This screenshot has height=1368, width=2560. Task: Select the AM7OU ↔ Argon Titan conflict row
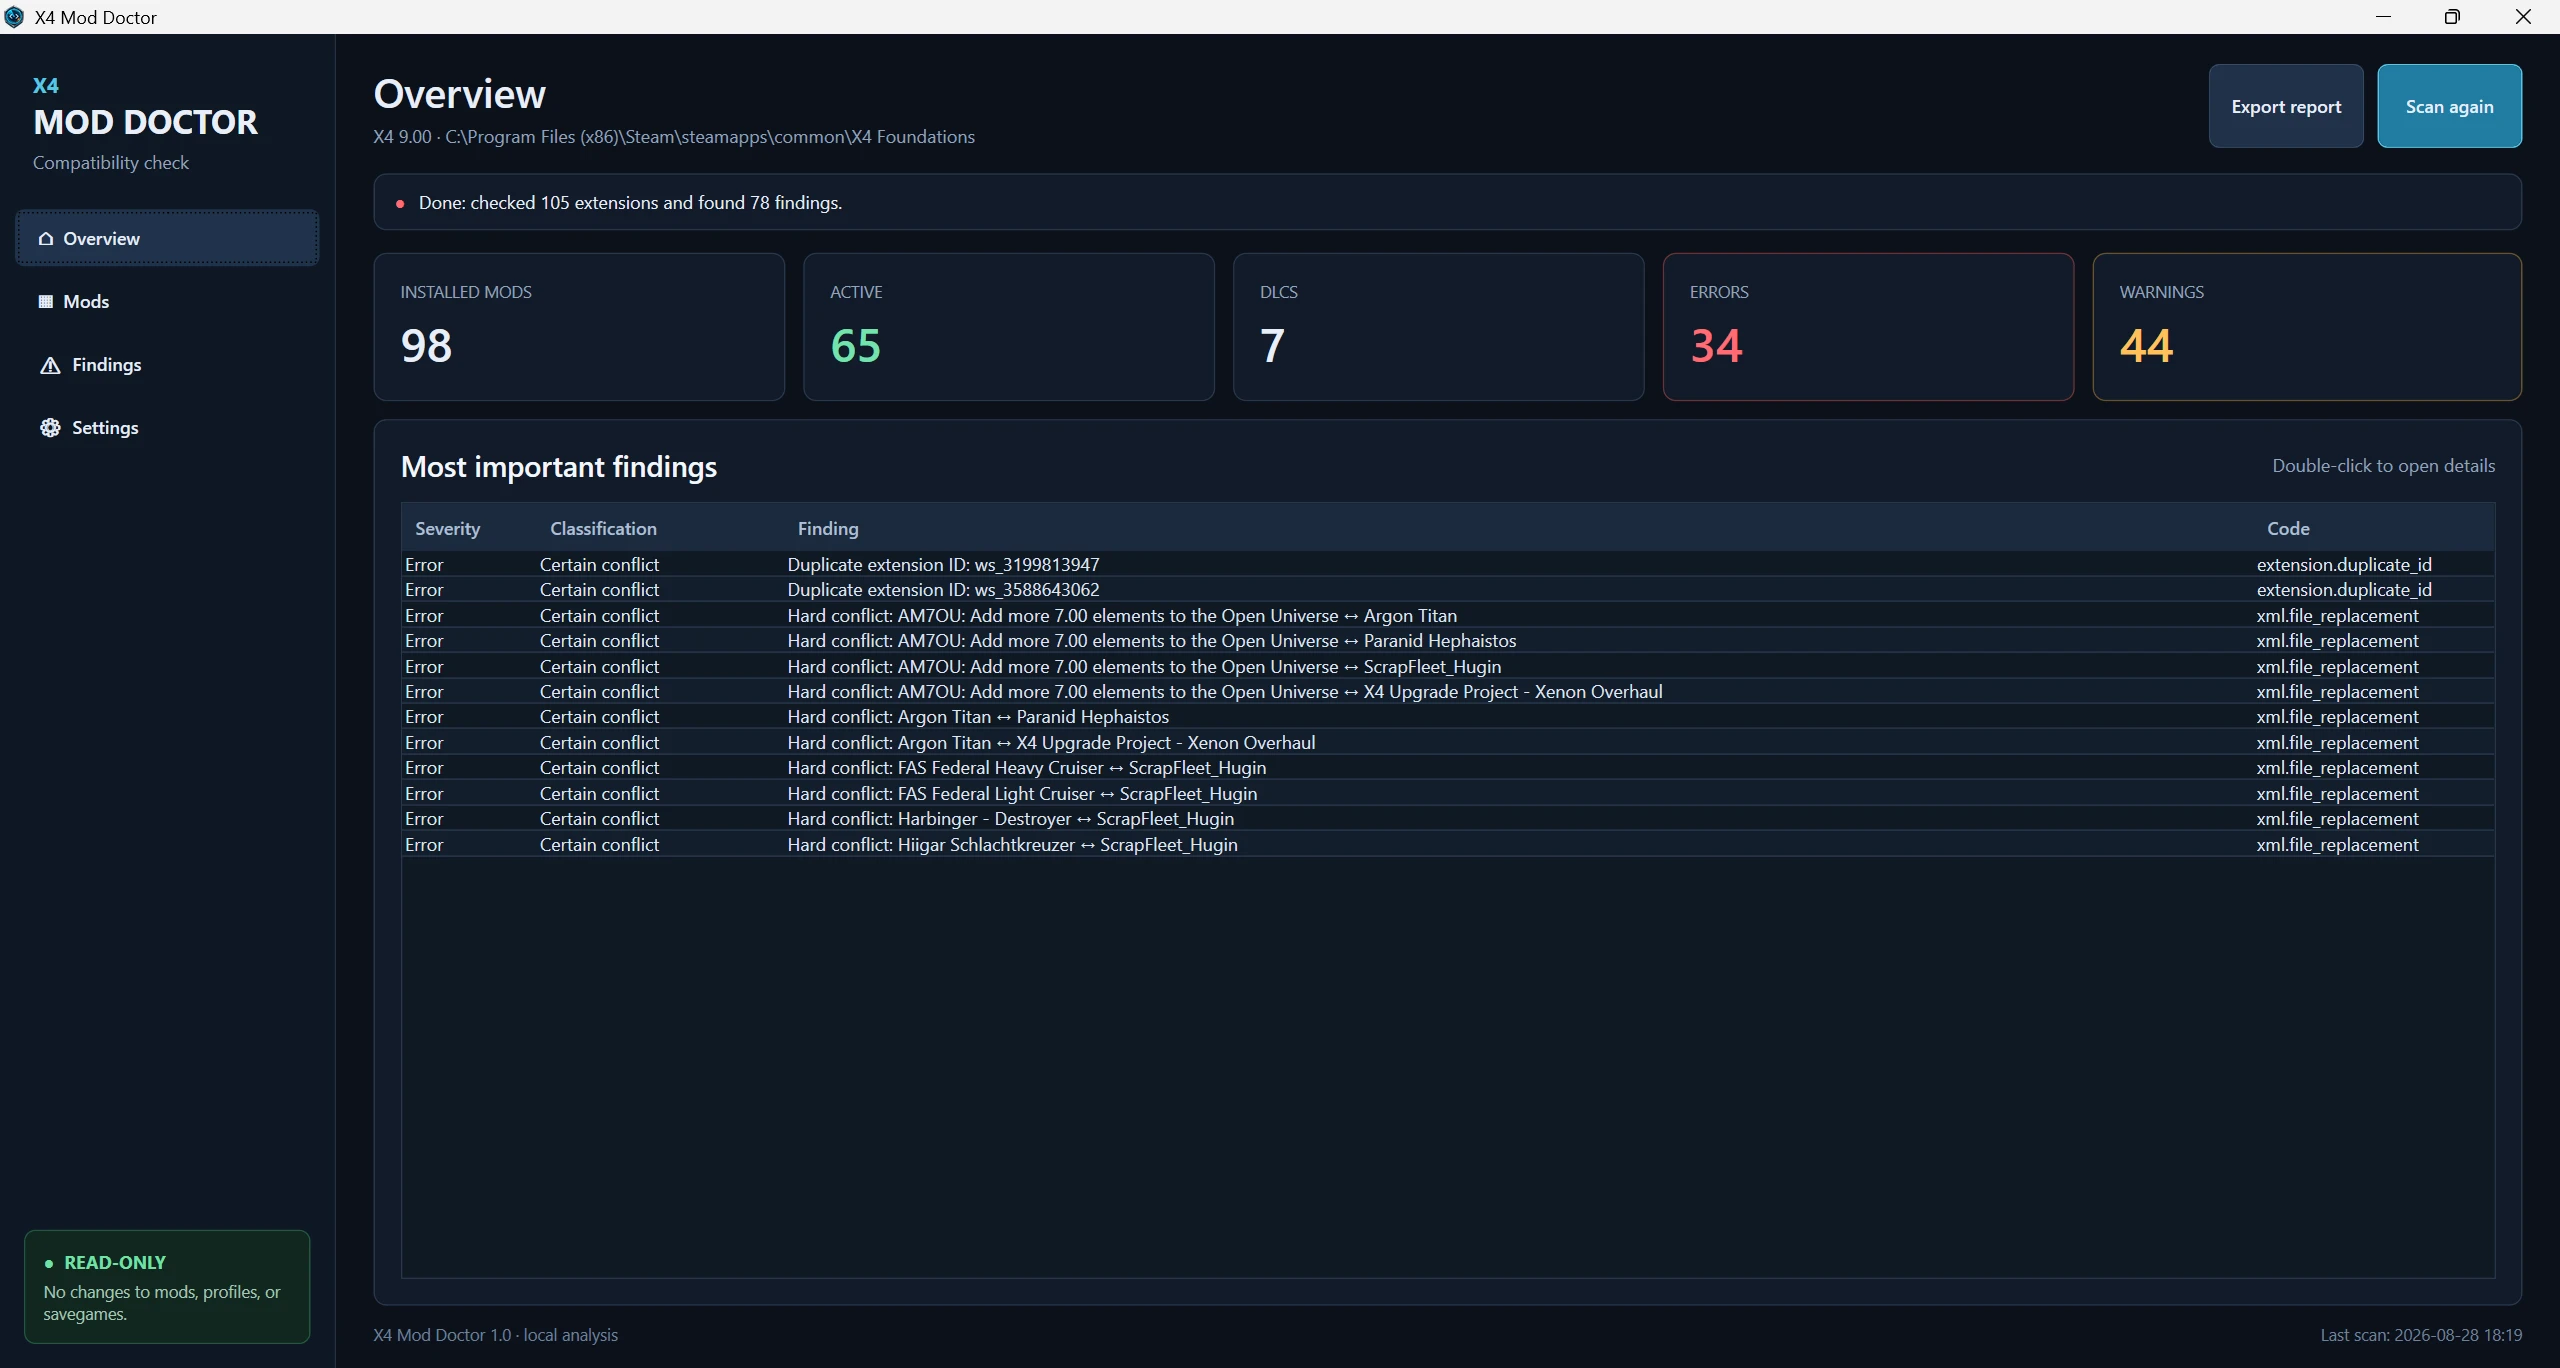[1448, 615]
